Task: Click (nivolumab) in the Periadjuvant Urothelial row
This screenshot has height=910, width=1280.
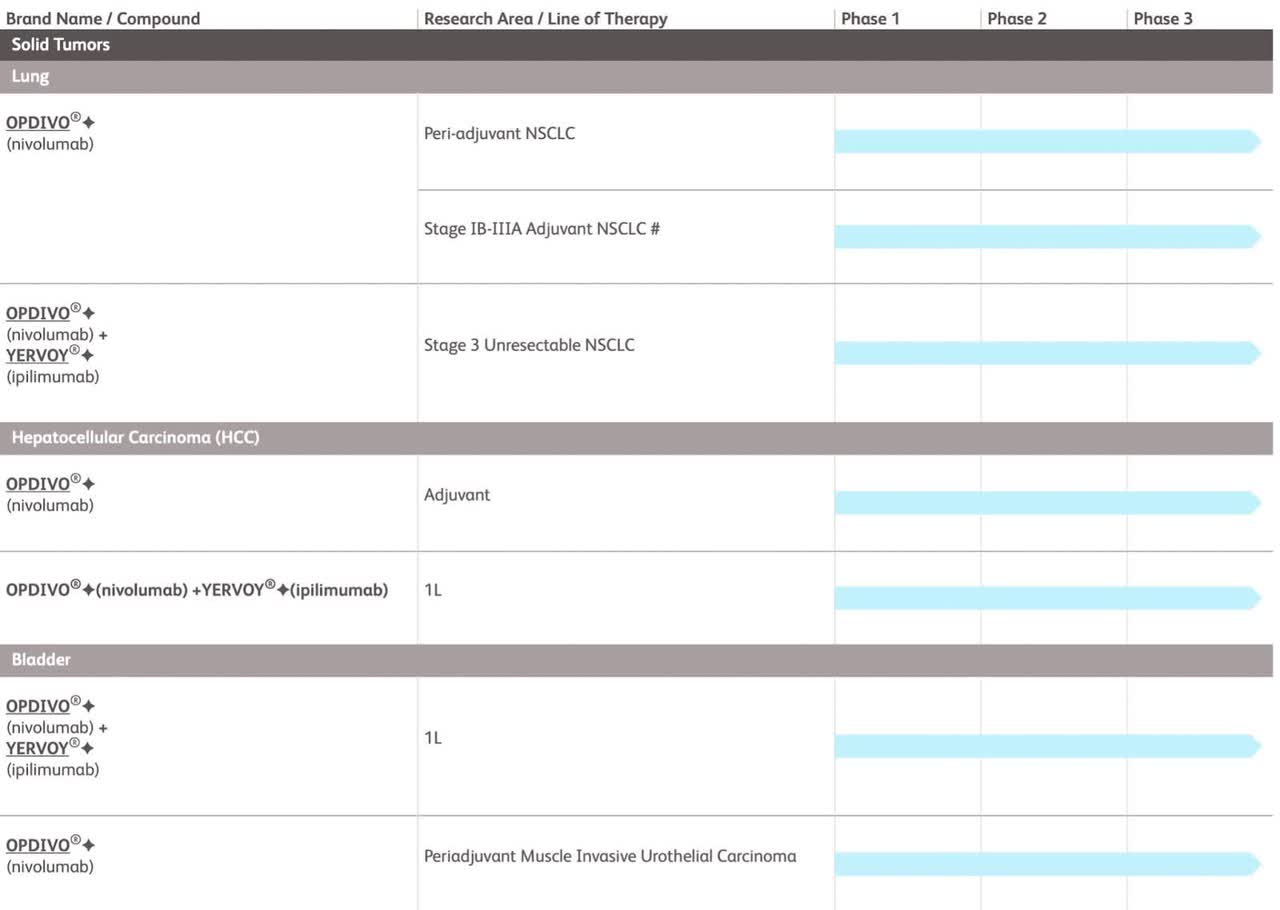Action: click(x=50, y=867)
